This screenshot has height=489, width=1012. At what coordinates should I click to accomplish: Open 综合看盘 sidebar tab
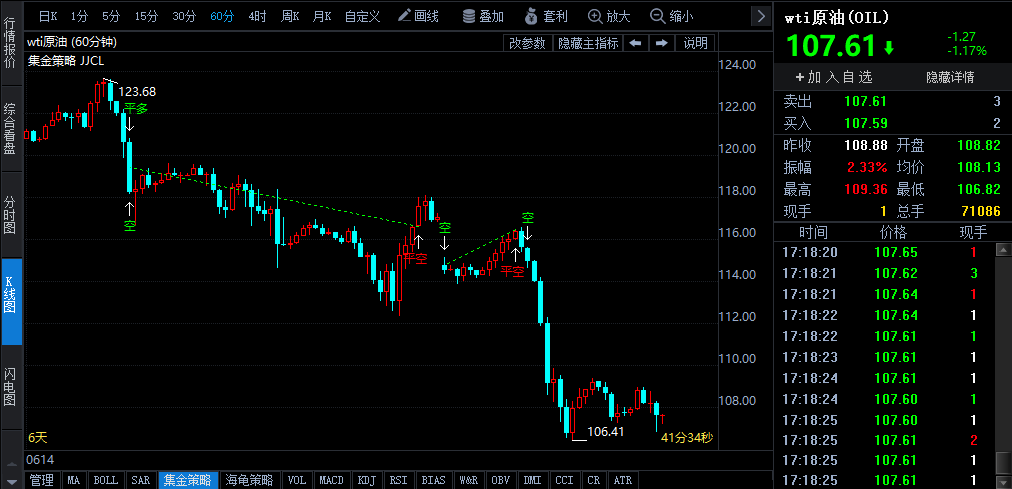point(11,129)
